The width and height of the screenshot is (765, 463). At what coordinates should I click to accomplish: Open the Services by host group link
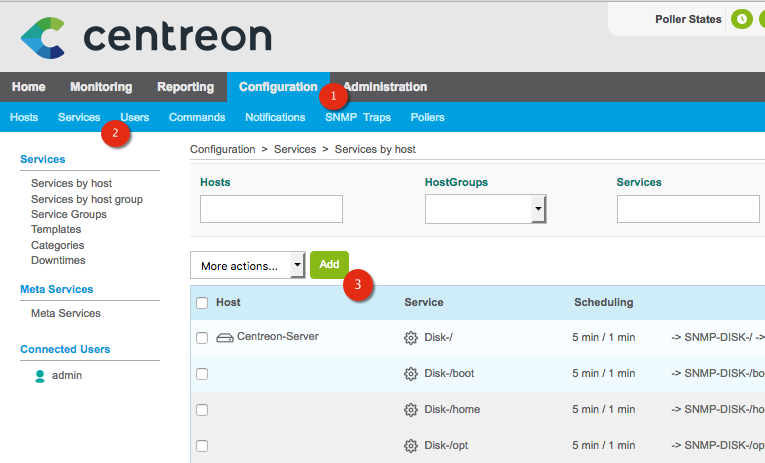87,199
